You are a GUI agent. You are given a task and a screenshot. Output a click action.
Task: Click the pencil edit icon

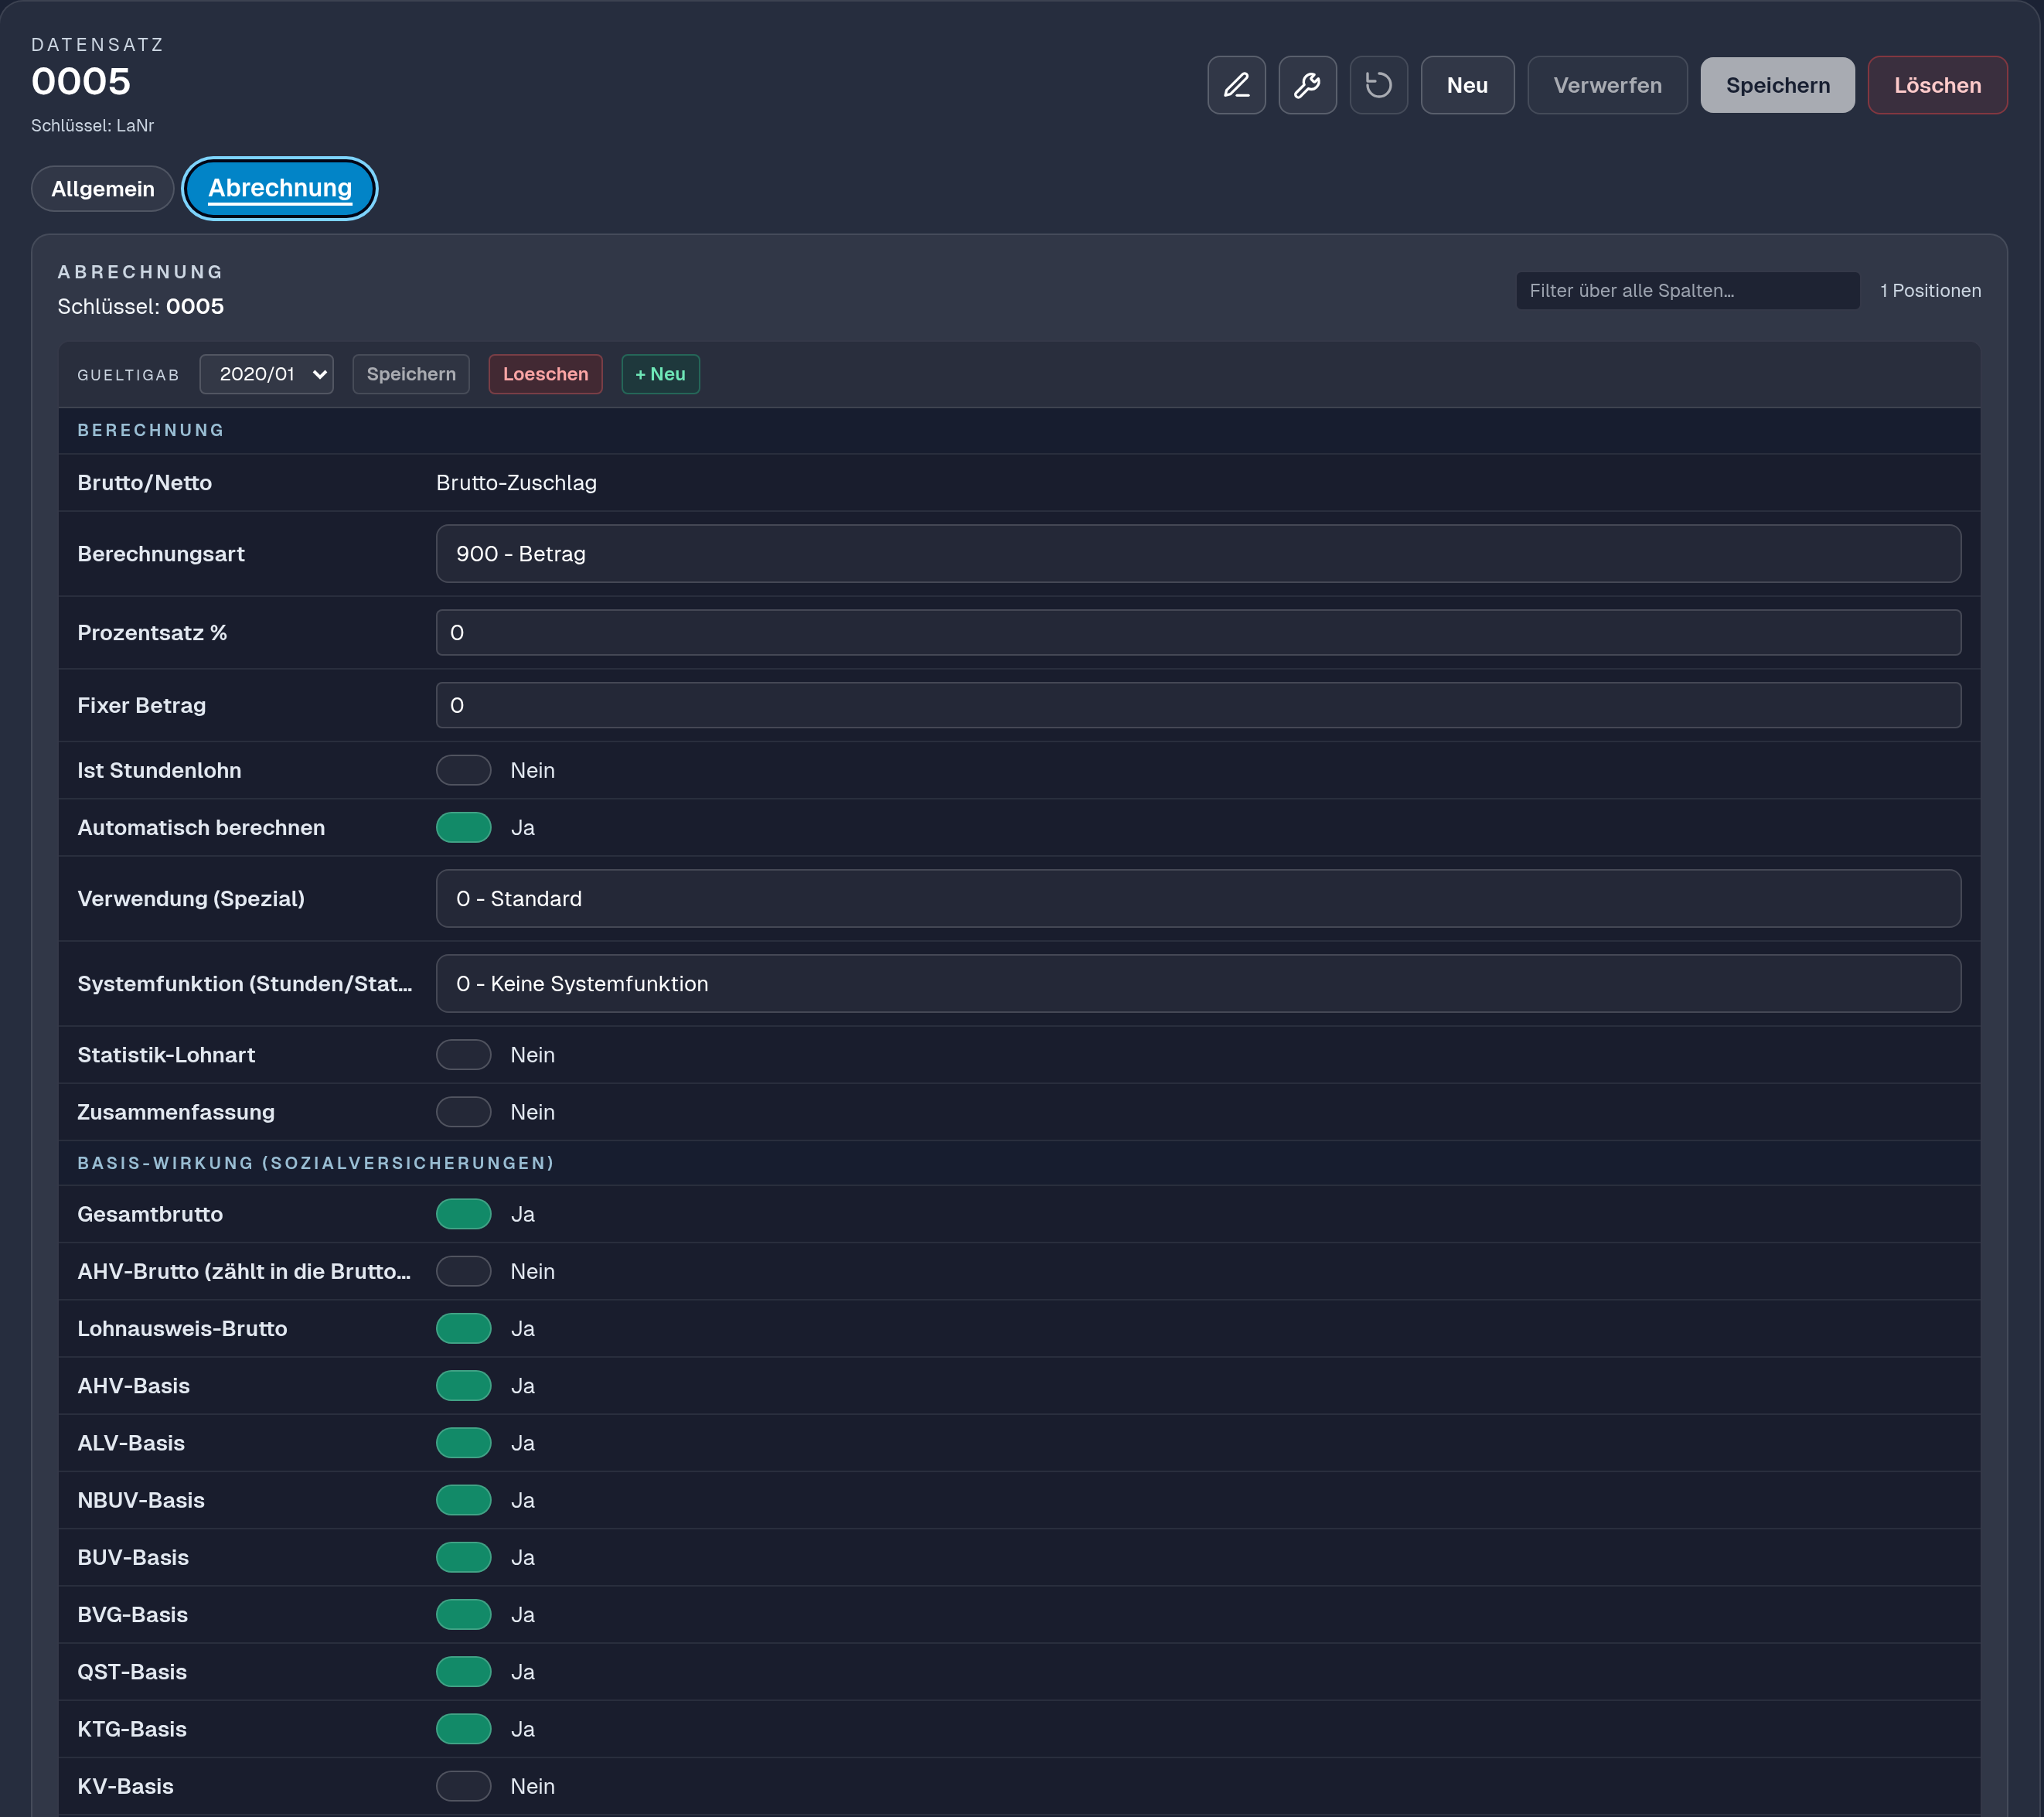1236,85
